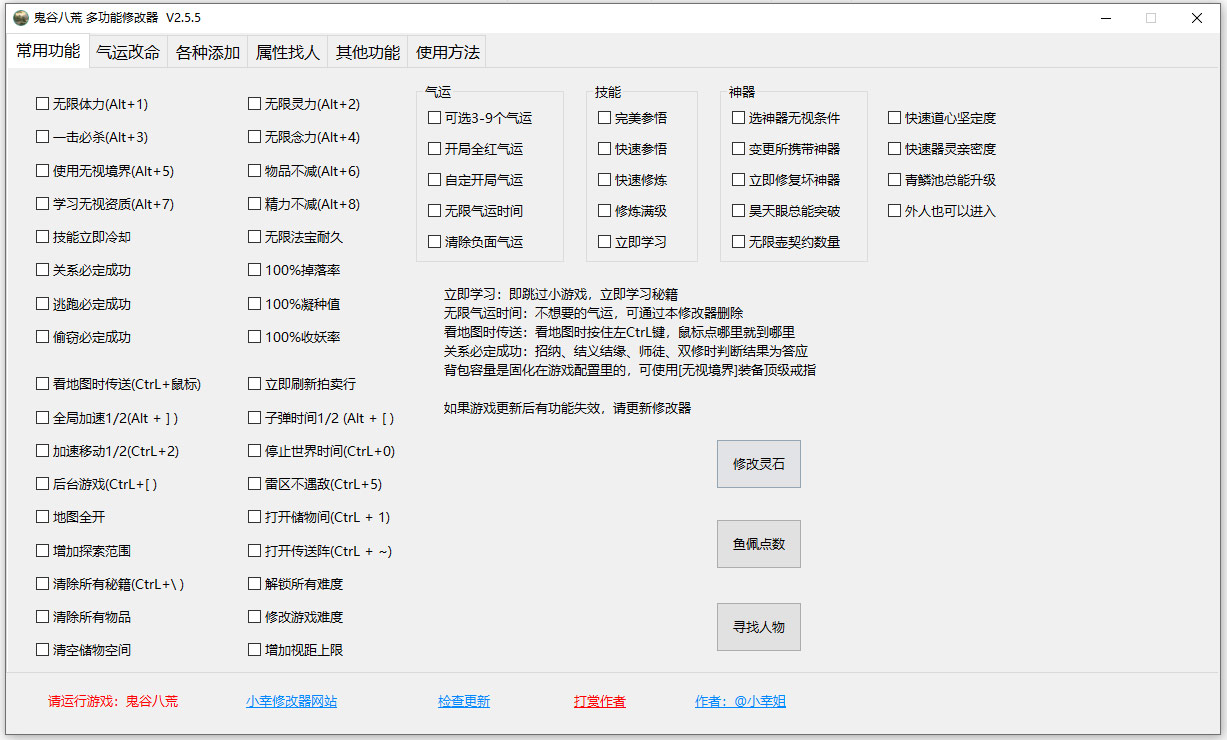Image resolution: width=1227 pixels, height=740 pixels.
Task: Switch to the 使用方法 tab
Action: tap(446, 51)
